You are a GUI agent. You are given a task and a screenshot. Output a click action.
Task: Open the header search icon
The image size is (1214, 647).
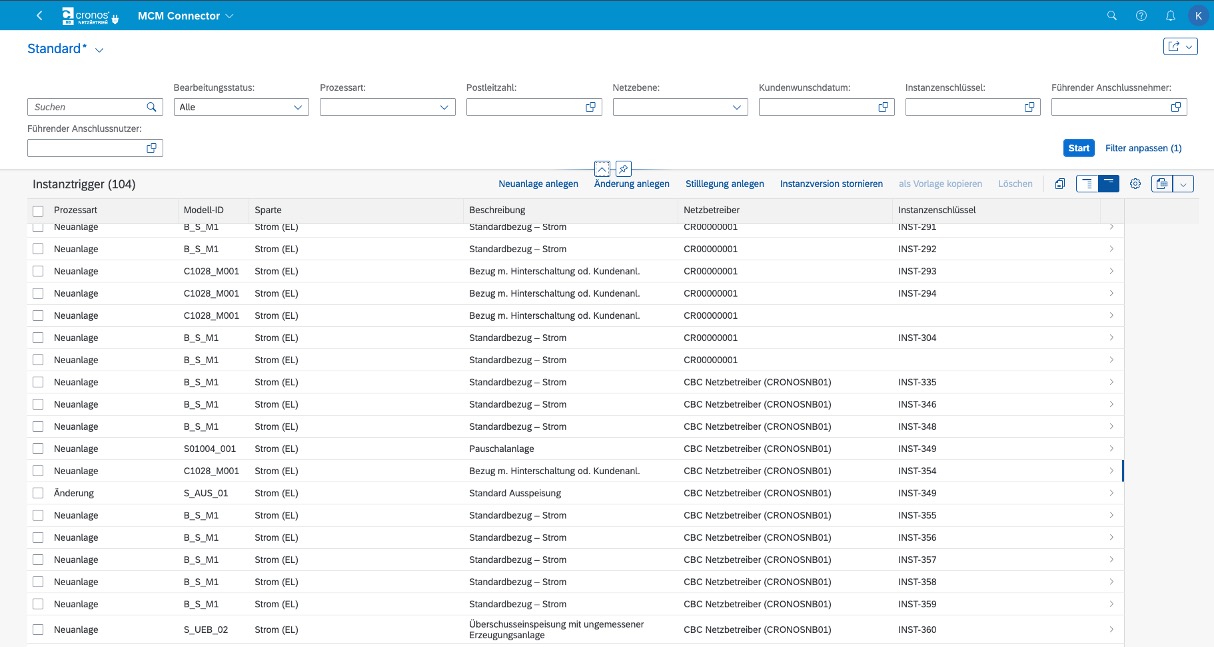pos(1112,16)
